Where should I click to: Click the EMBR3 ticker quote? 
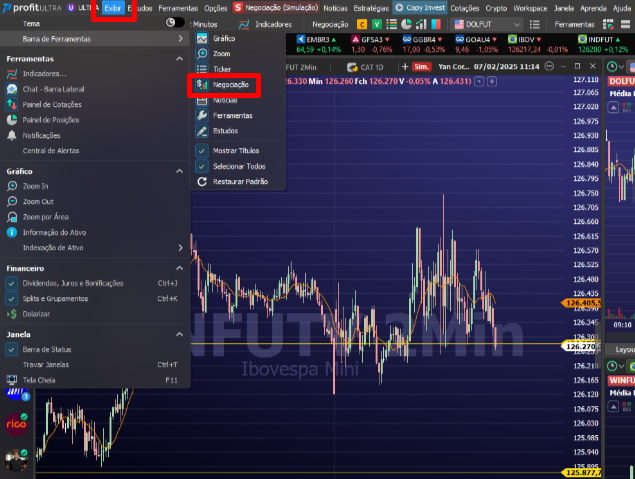(318, 45)
